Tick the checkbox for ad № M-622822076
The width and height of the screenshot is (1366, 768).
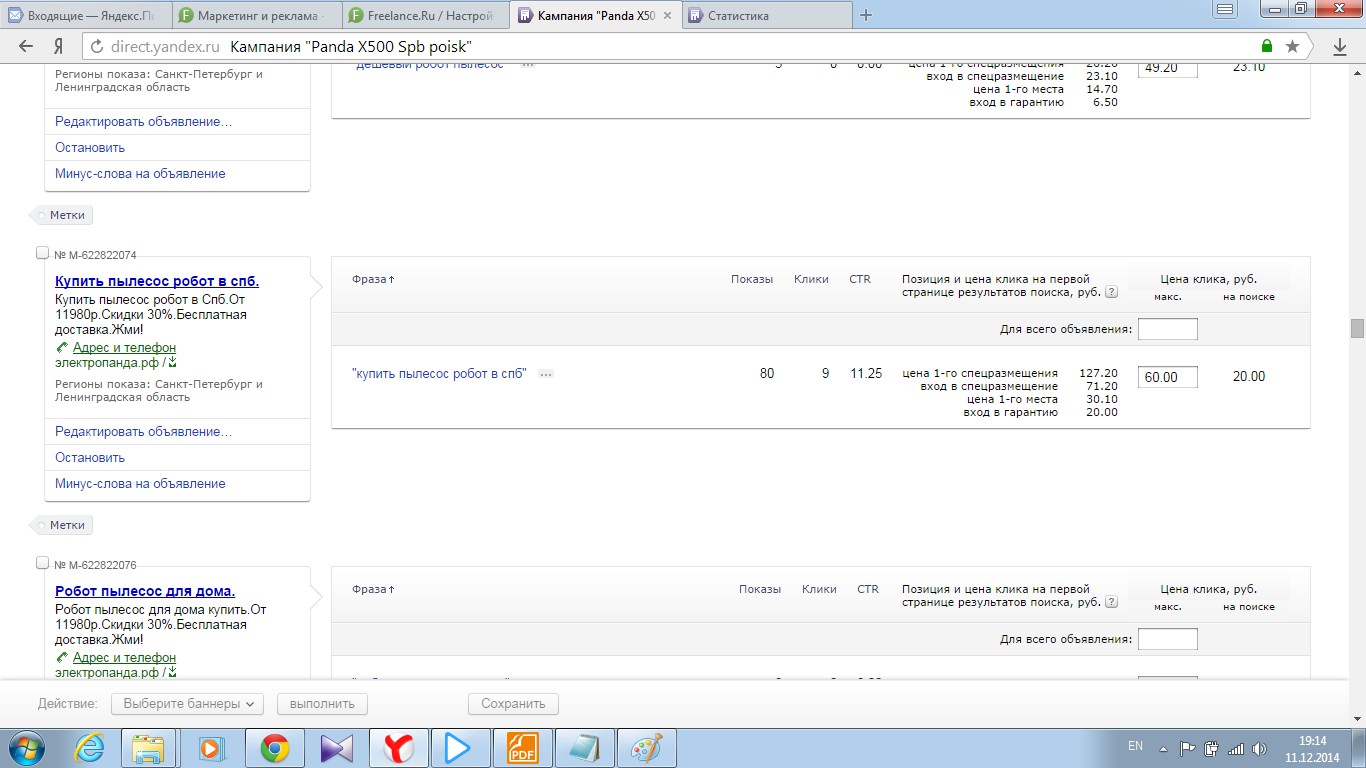(42, 563)
